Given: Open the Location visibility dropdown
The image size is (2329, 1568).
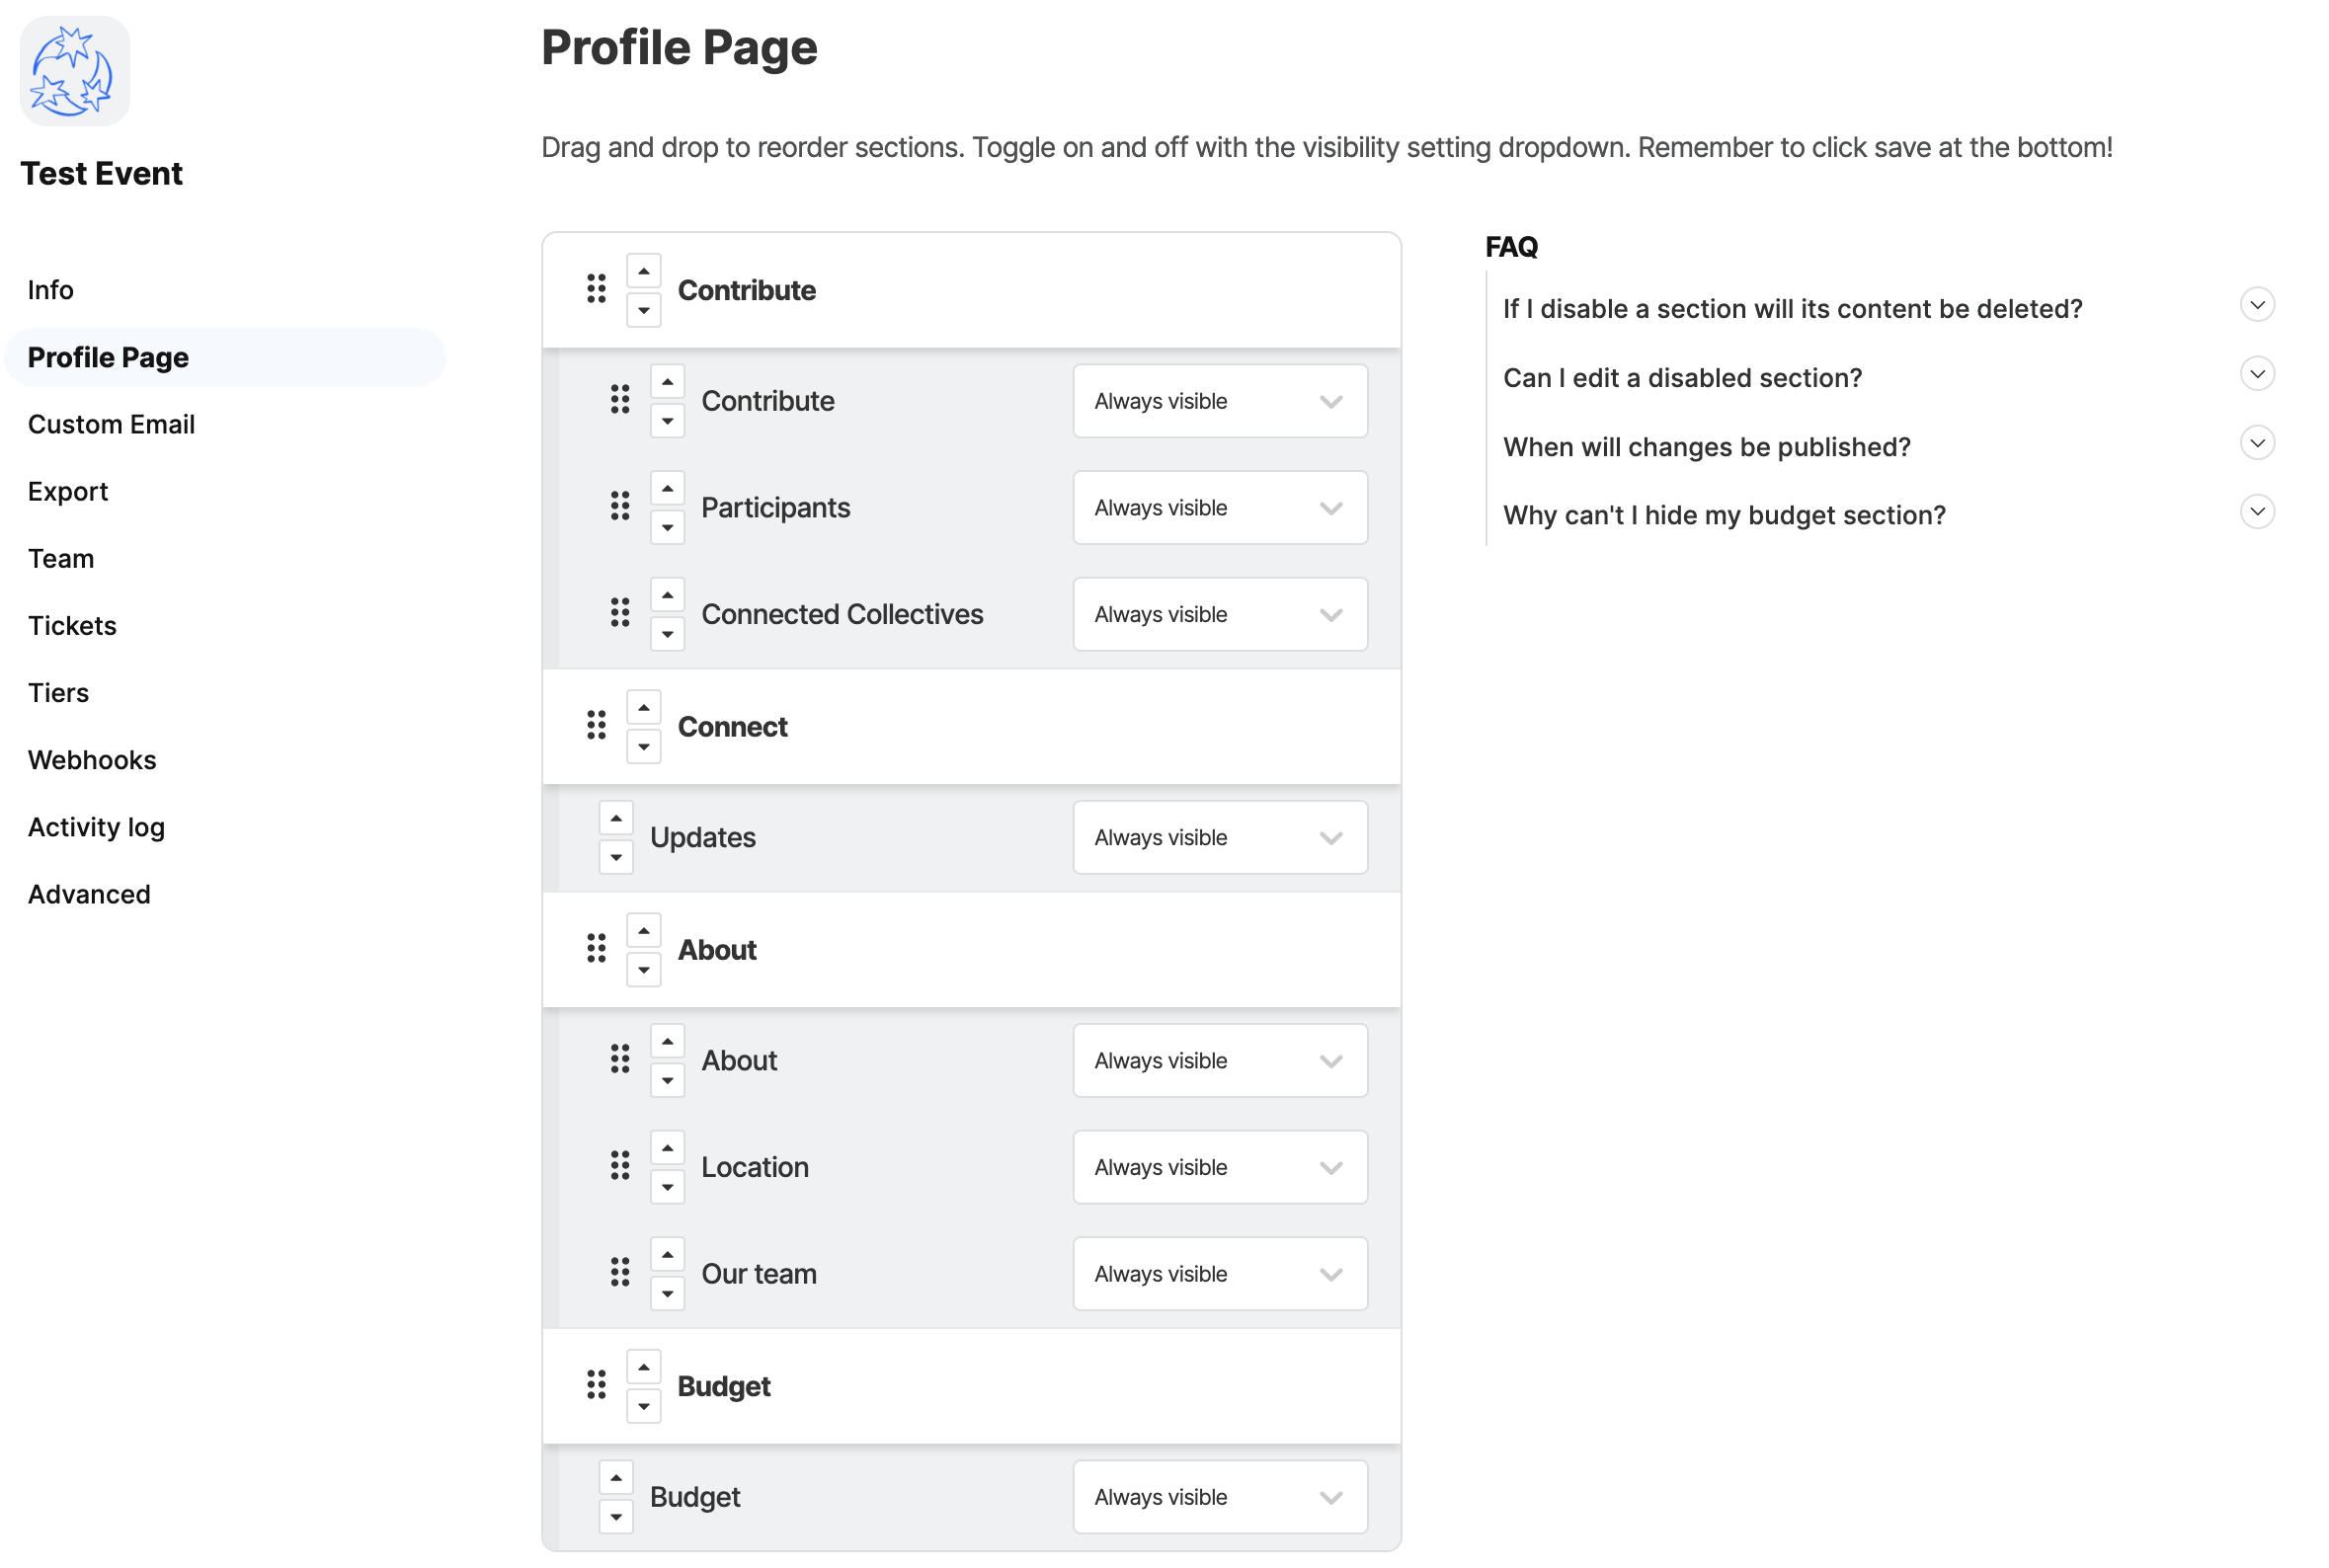Looking at the screenshot, I should pos(1219,1167).
